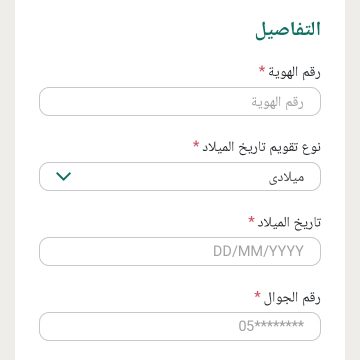
Task: Click the DD/MM/YYYY placeholder text
Action: 258,251
